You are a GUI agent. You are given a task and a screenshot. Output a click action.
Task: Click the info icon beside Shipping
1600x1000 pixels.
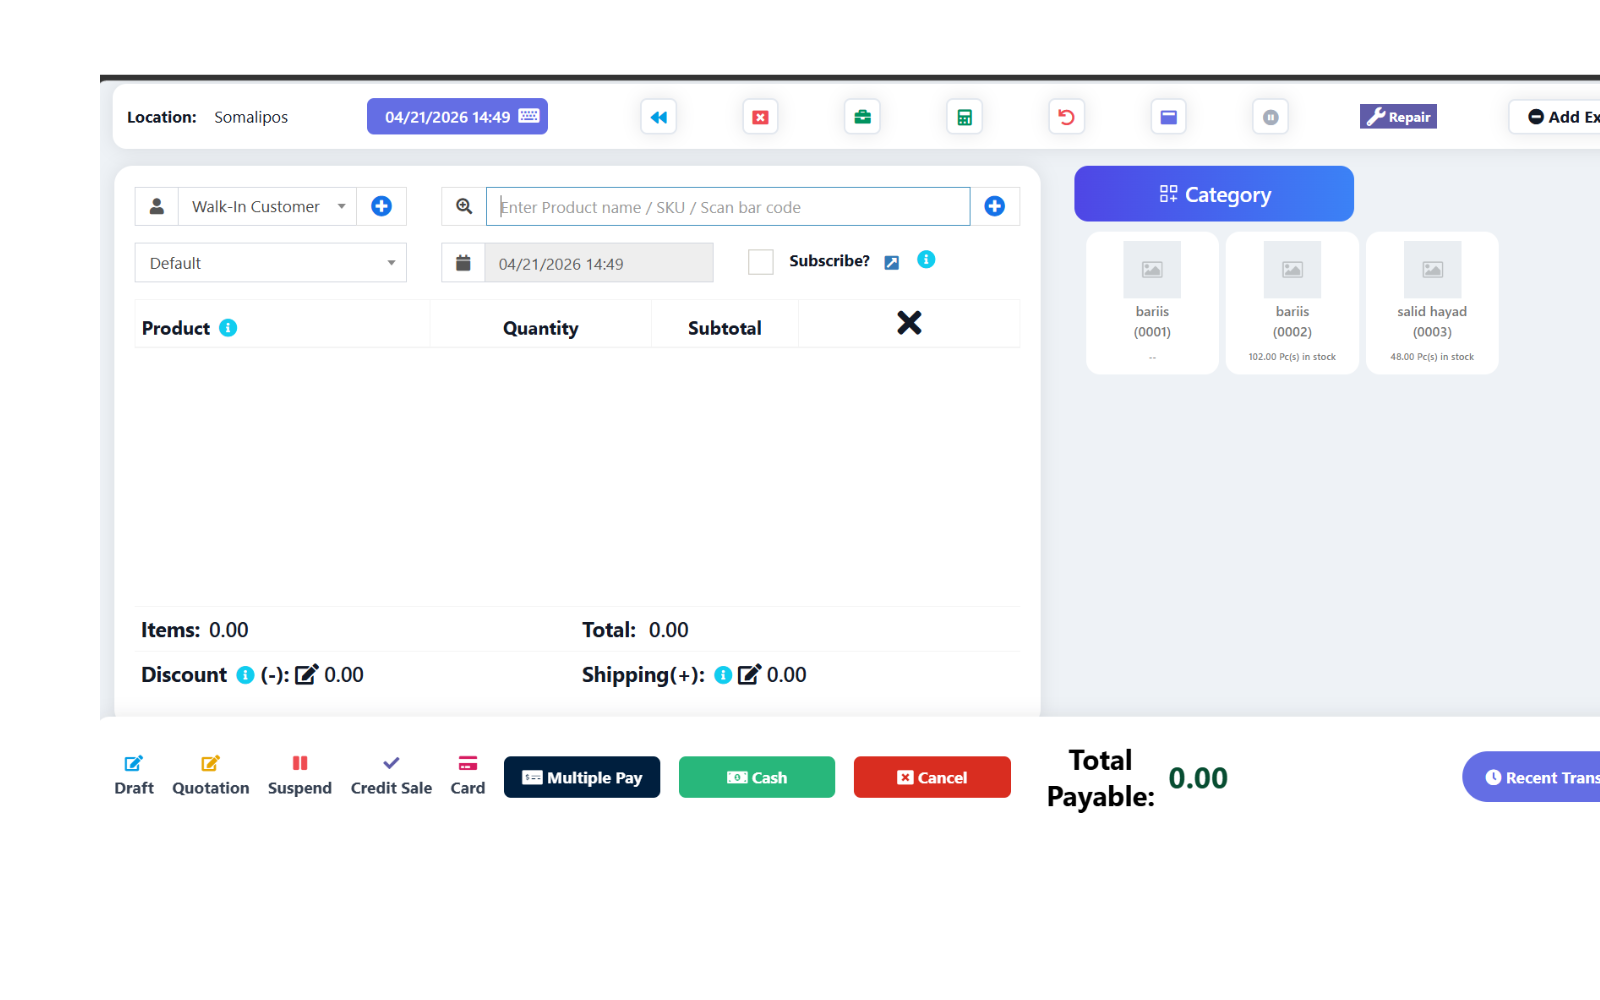(723, 675)
